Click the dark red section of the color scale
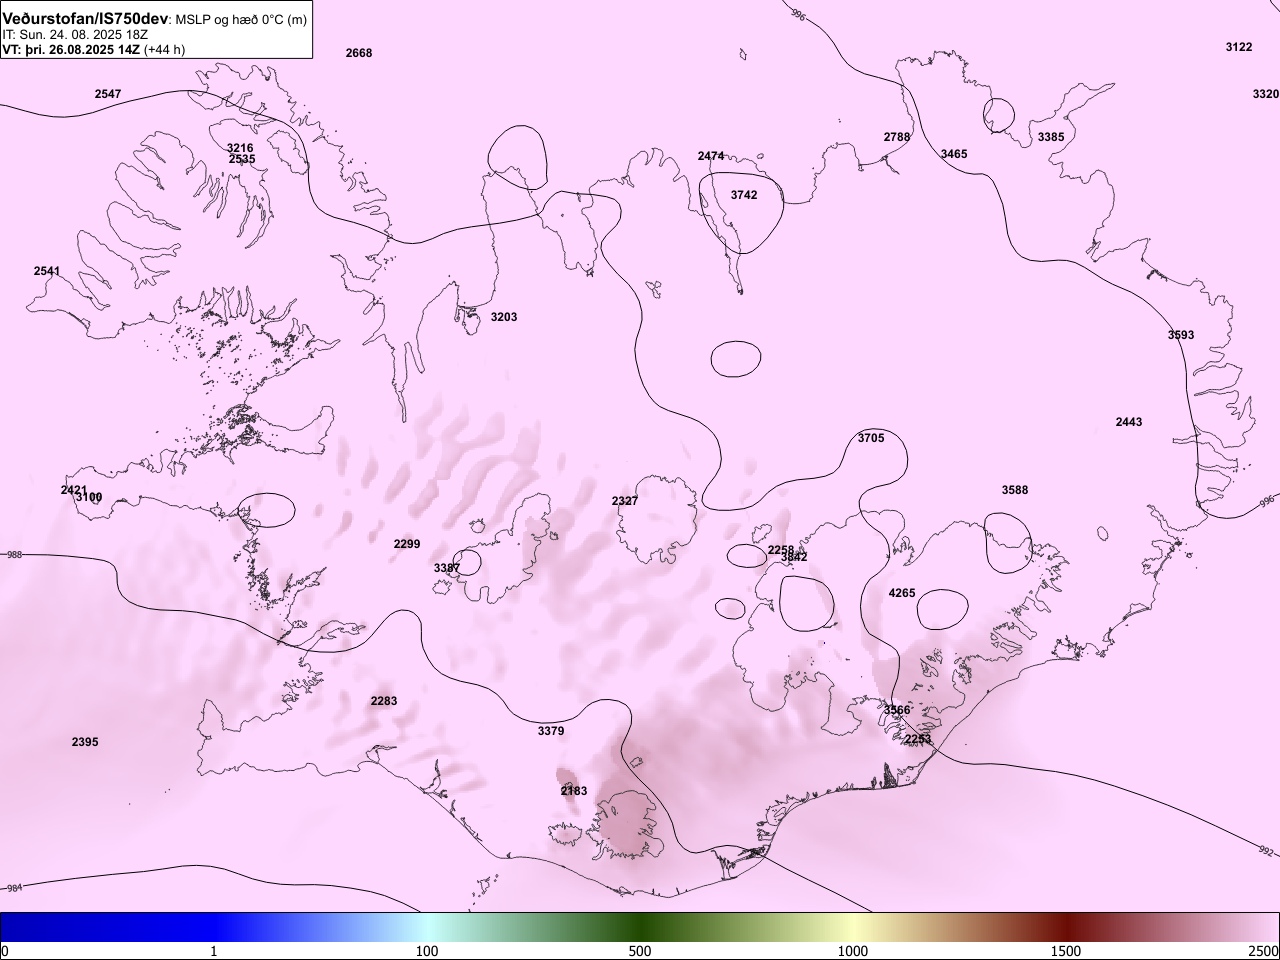Viewport: 1280px width, 960px height. pos(1066,927)
